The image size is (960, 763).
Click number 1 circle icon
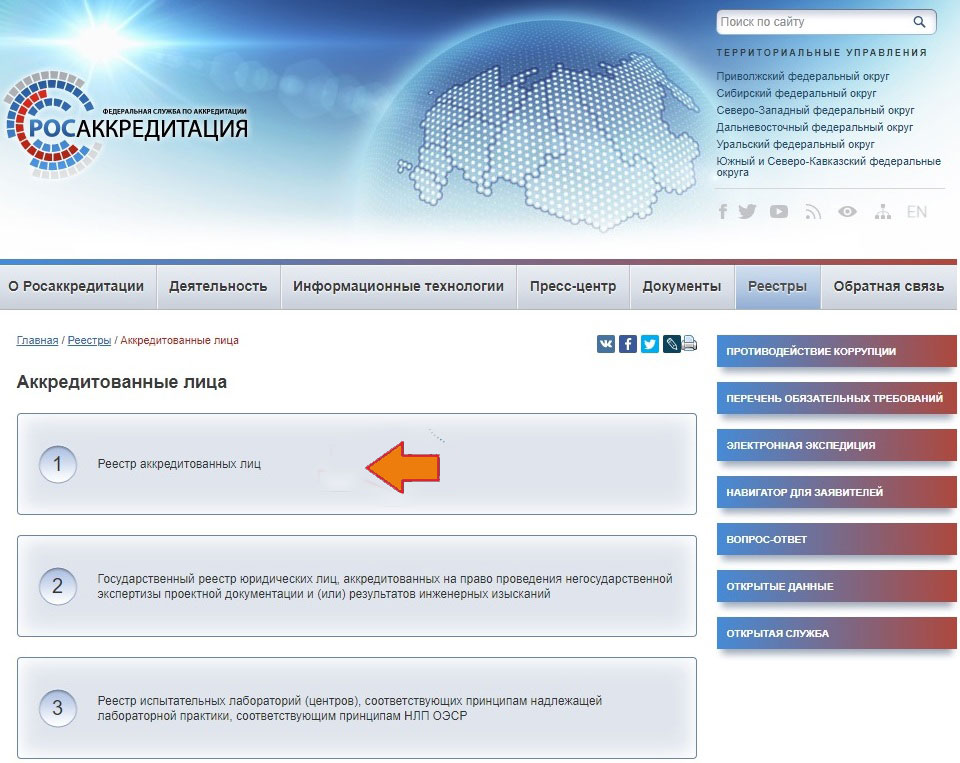(x=58, y=464)
